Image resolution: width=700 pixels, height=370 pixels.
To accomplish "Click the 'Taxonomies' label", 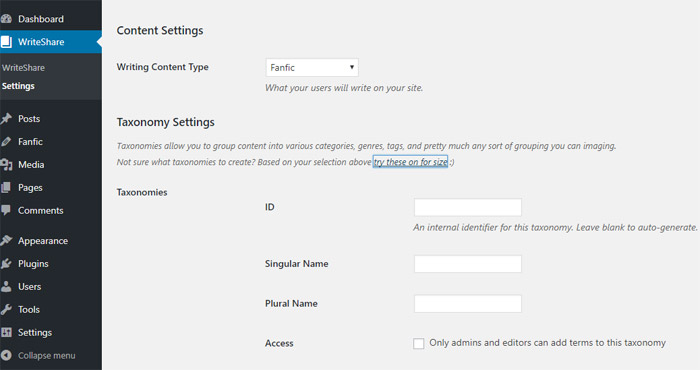I will point(142,192).
